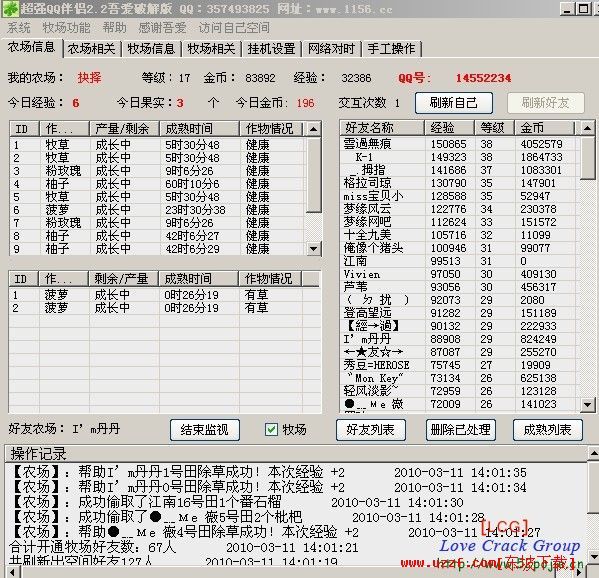This screenshot has height=578, width=599.
Task: Select friend 江南 row
Action: (460, 261)
